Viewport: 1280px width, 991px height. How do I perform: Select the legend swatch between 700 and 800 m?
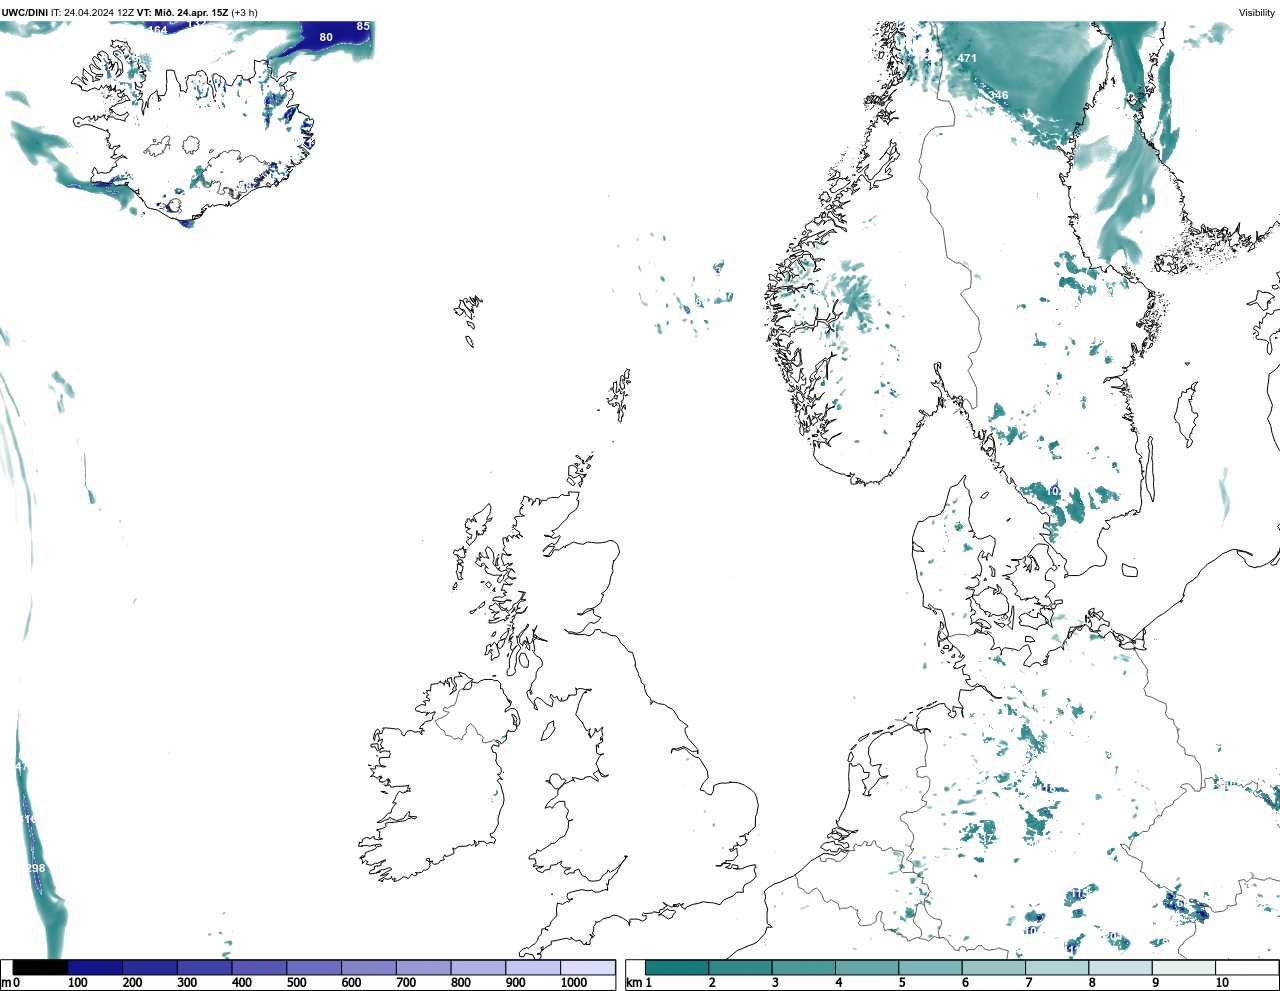click(x=424, y=967)
